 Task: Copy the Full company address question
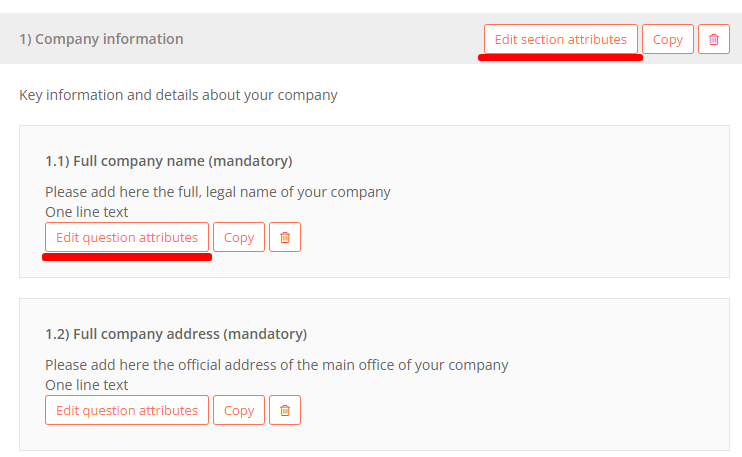[239, 410]
